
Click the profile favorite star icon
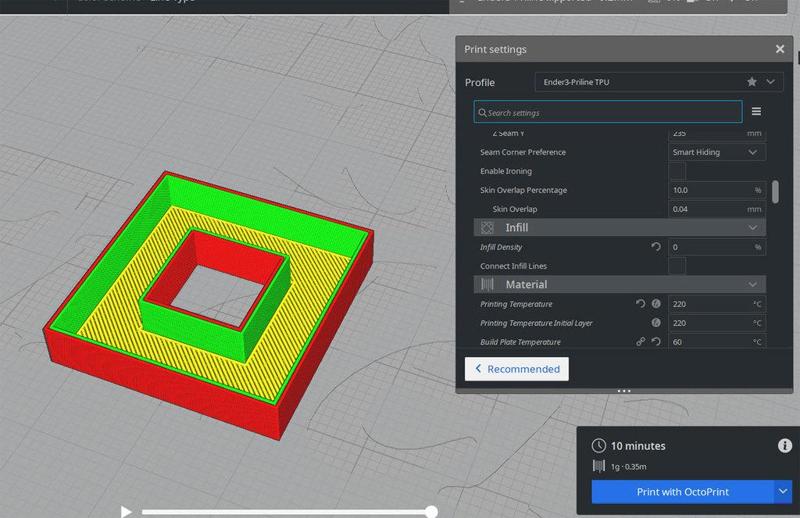click(x=752, y=82)
